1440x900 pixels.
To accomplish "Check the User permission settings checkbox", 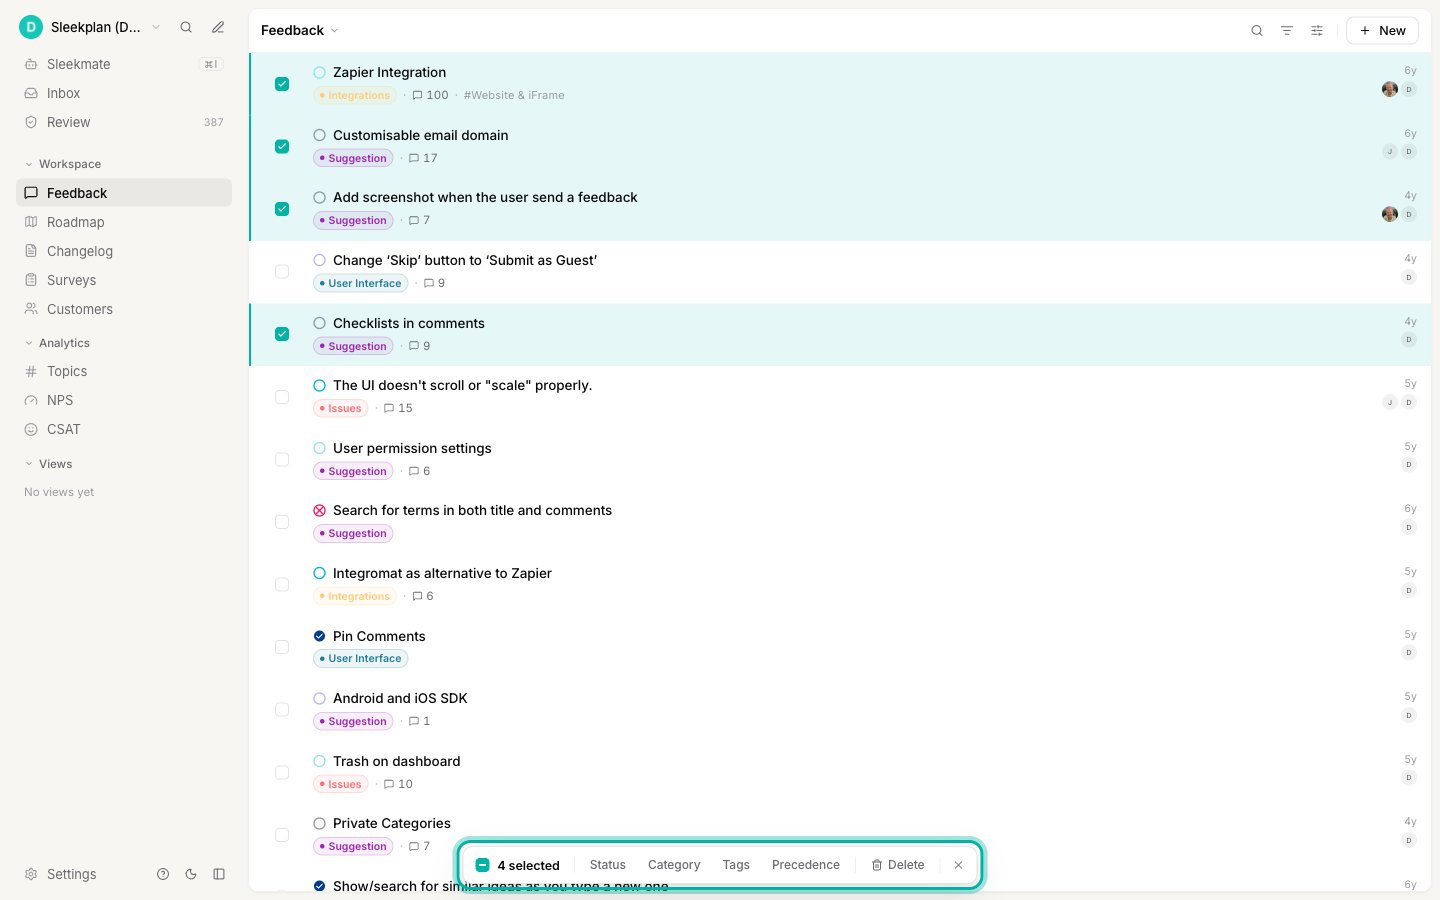I will 282,460.
